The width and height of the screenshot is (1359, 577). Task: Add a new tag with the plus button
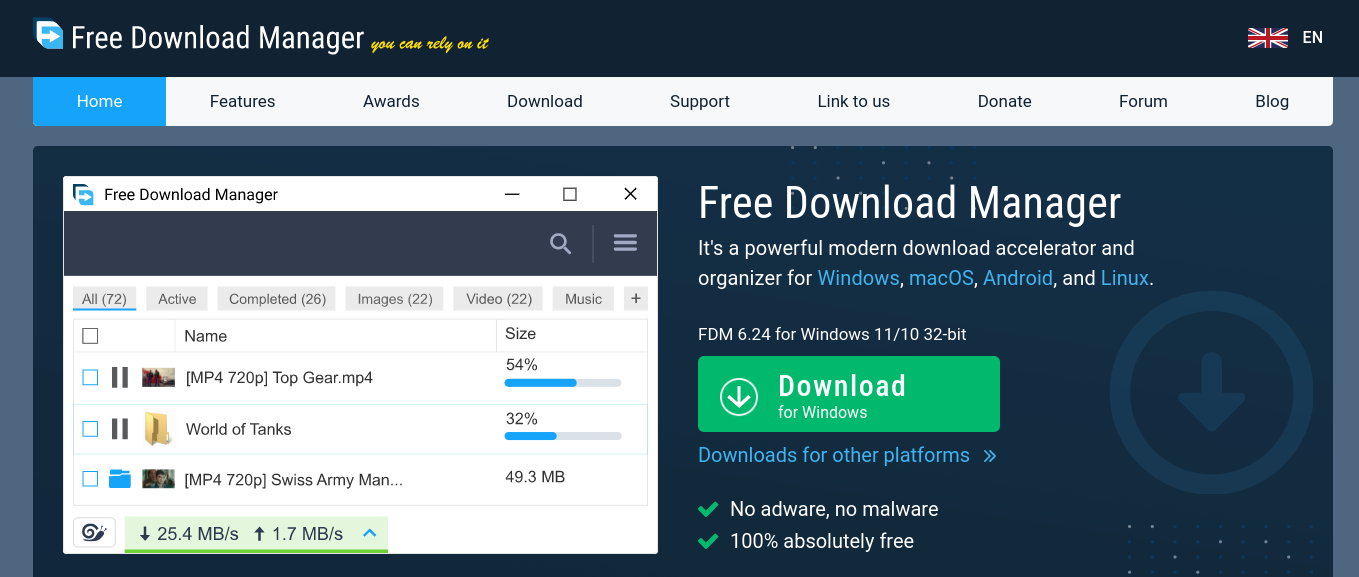(635, 298)
